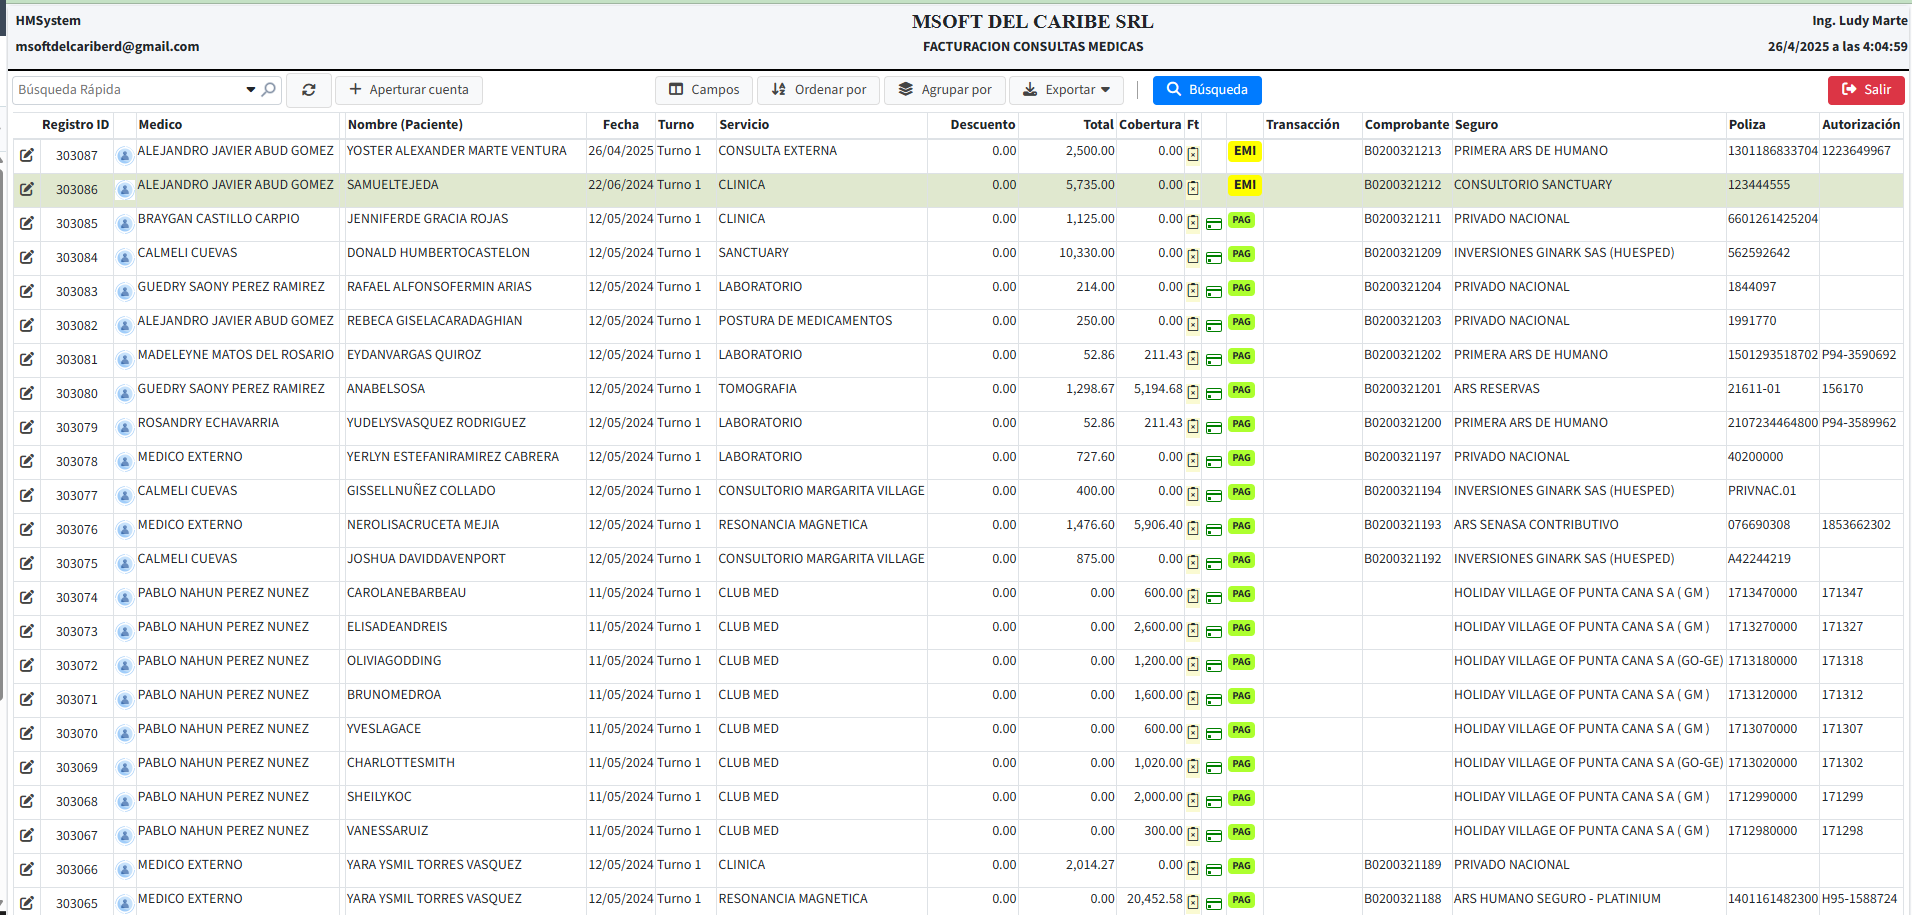Edit record 303087 with pencil icon
Viewport: 1912px width, 915px height.
point(27,155)
